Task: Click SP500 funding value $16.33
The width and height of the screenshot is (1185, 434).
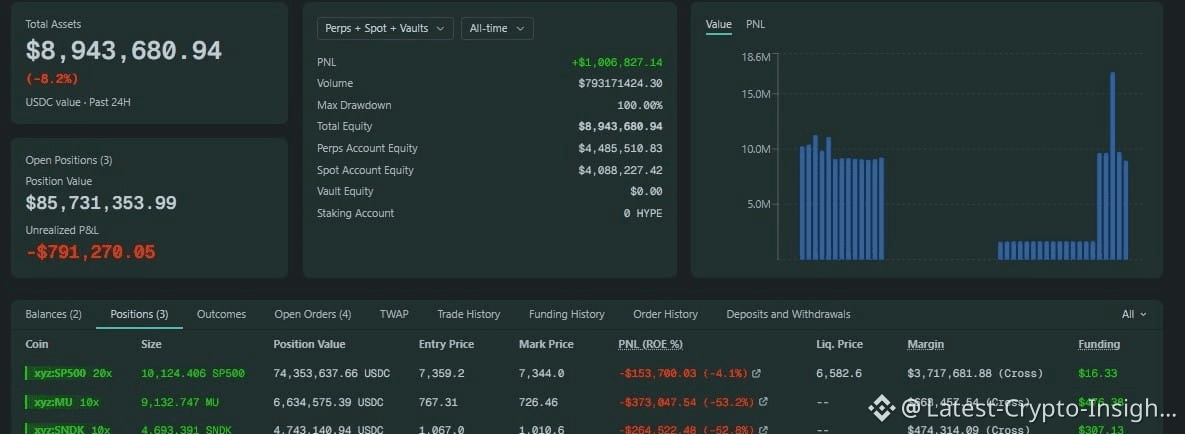Action: point(1097,374)
